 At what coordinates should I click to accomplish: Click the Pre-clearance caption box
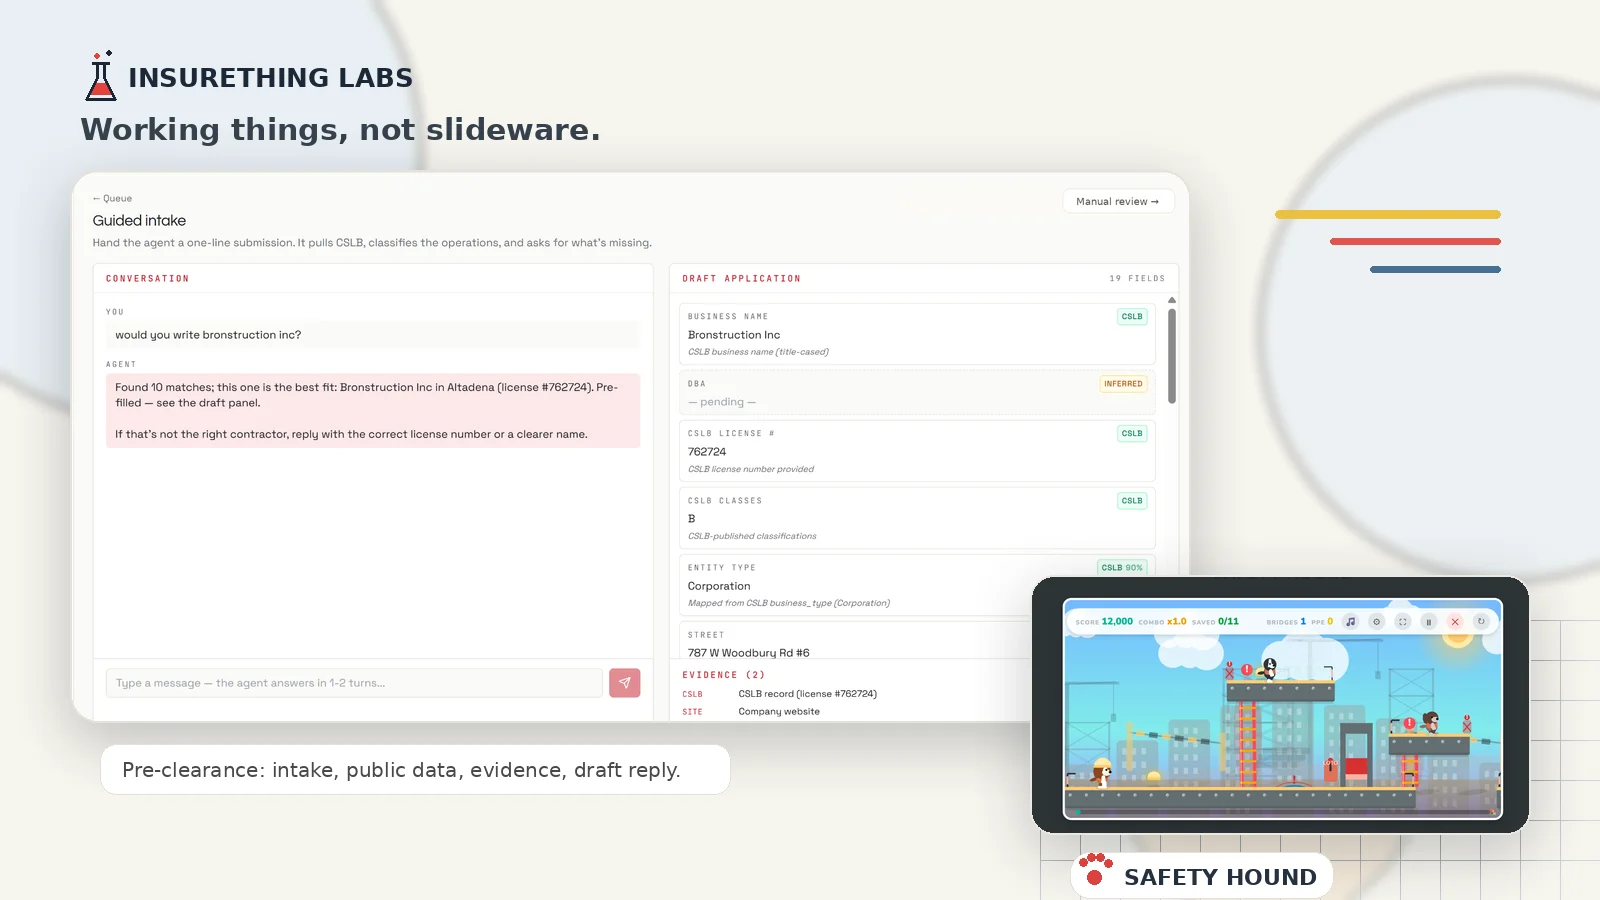click(x=415, y=770)
